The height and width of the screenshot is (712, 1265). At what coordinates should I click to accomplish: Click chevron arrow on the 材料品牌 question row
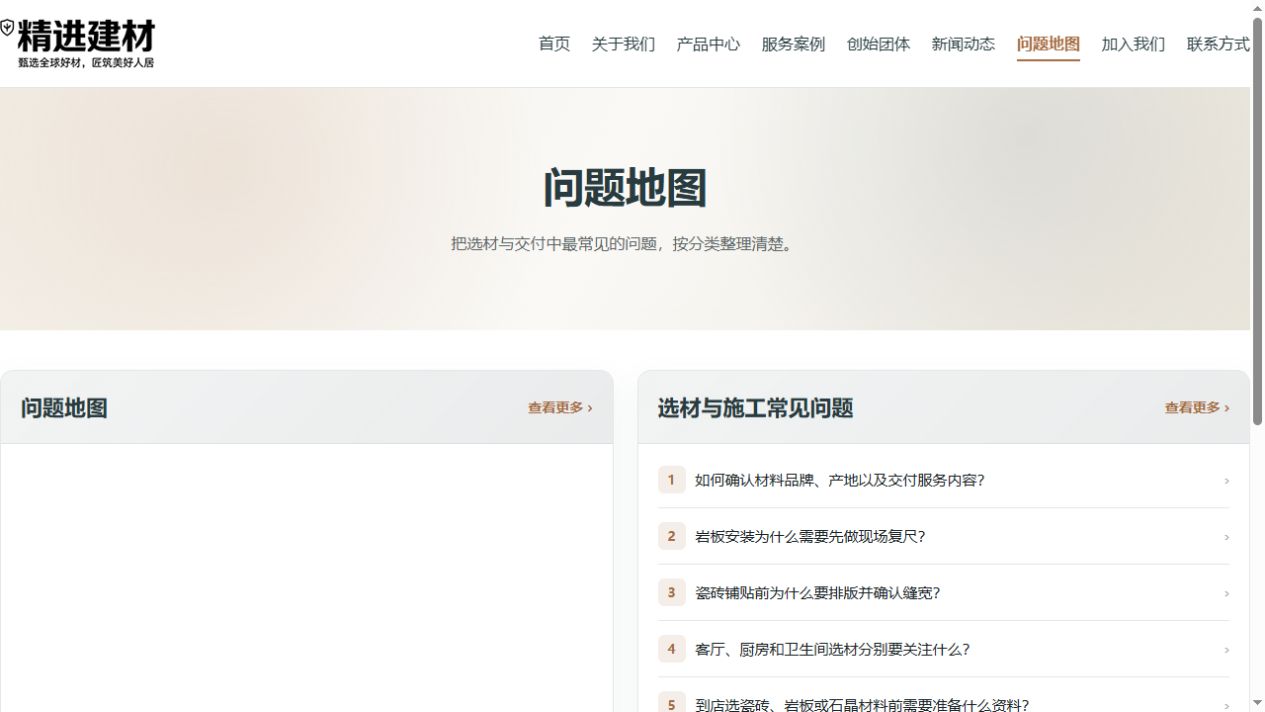click(1226, 481)
